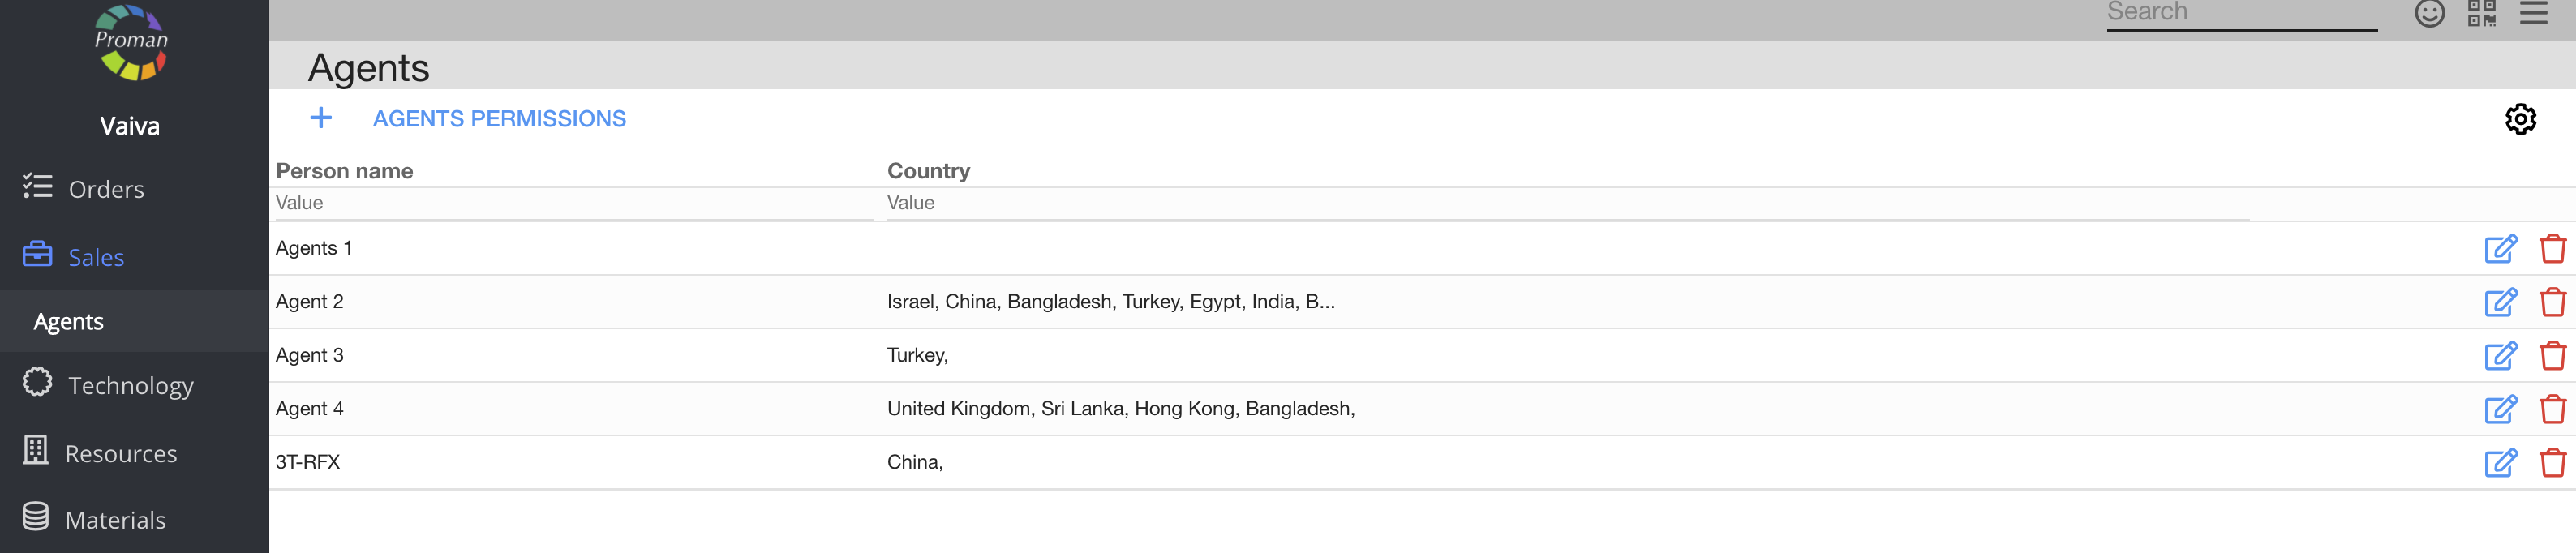This screenshot has height=553, width=2576.
Task: Expand the Resources sidebar section
Action: (120, 453)
